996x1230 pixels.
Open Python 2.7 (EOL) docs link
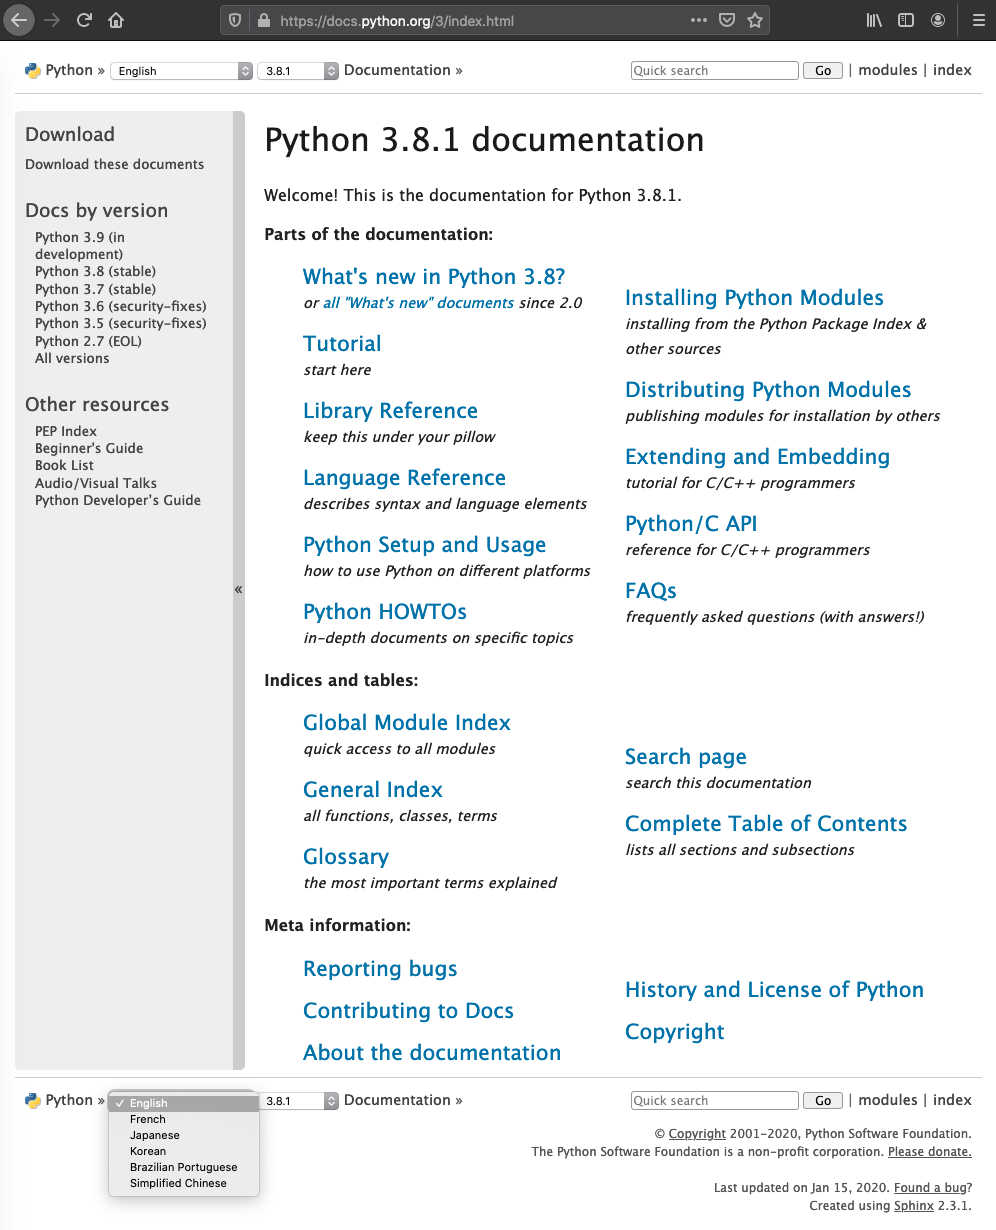pyautogui.click(x=88, y=341)
